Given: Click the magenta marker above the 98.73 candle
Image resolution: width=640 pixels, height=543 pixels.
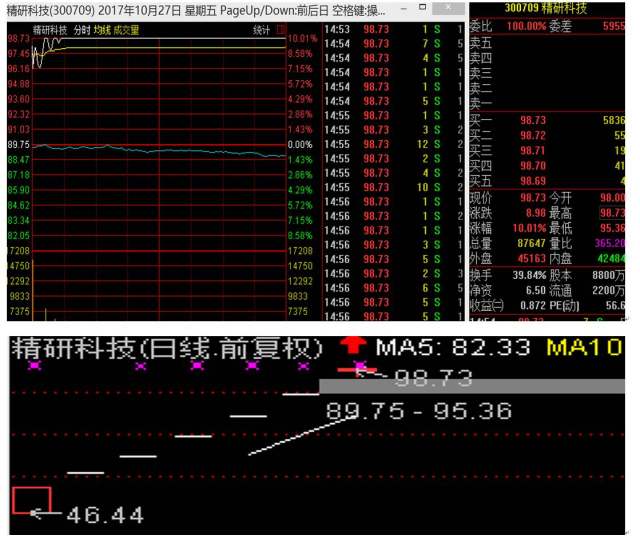Looking at the screenshot, I should [x=360, y=366].
